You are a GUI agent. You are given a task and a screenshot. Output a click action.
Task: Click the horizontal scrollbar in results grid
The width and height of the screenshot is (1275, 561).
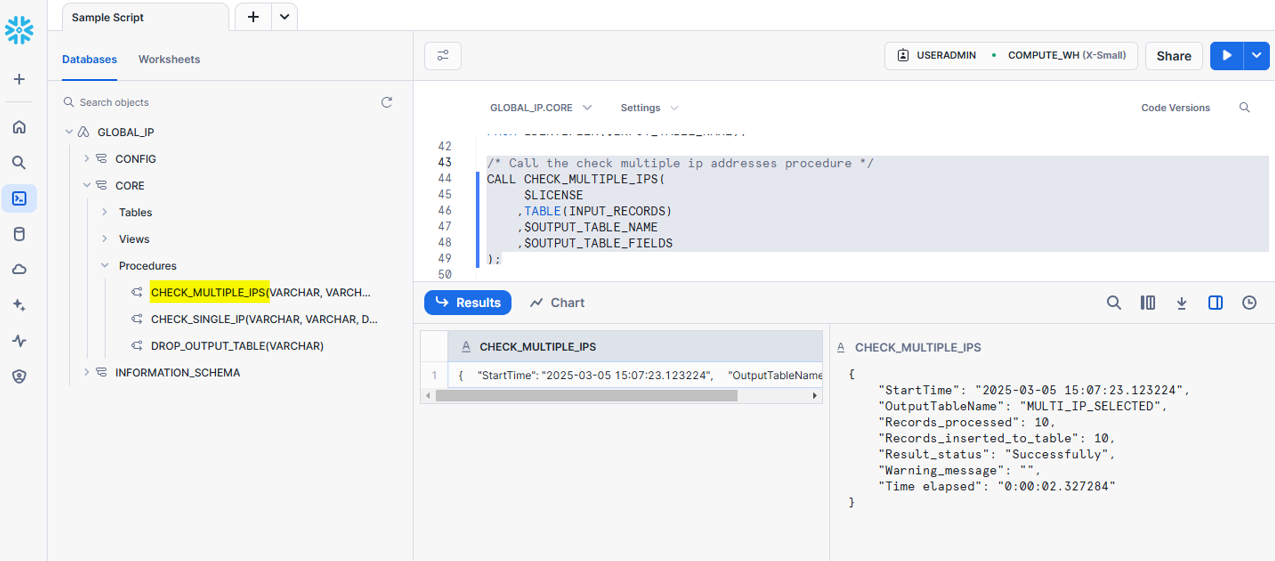(x=587, y=395)
